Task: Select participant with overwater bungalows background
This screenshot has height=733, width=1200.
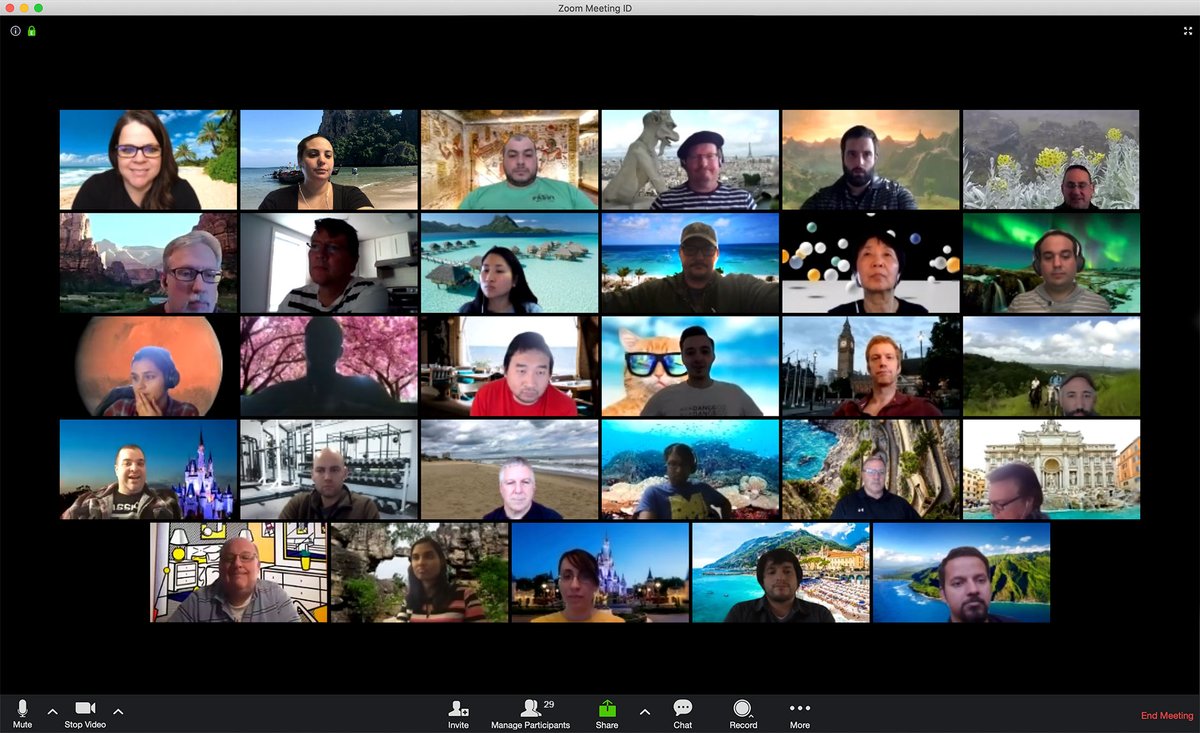Action: (509, 263)
